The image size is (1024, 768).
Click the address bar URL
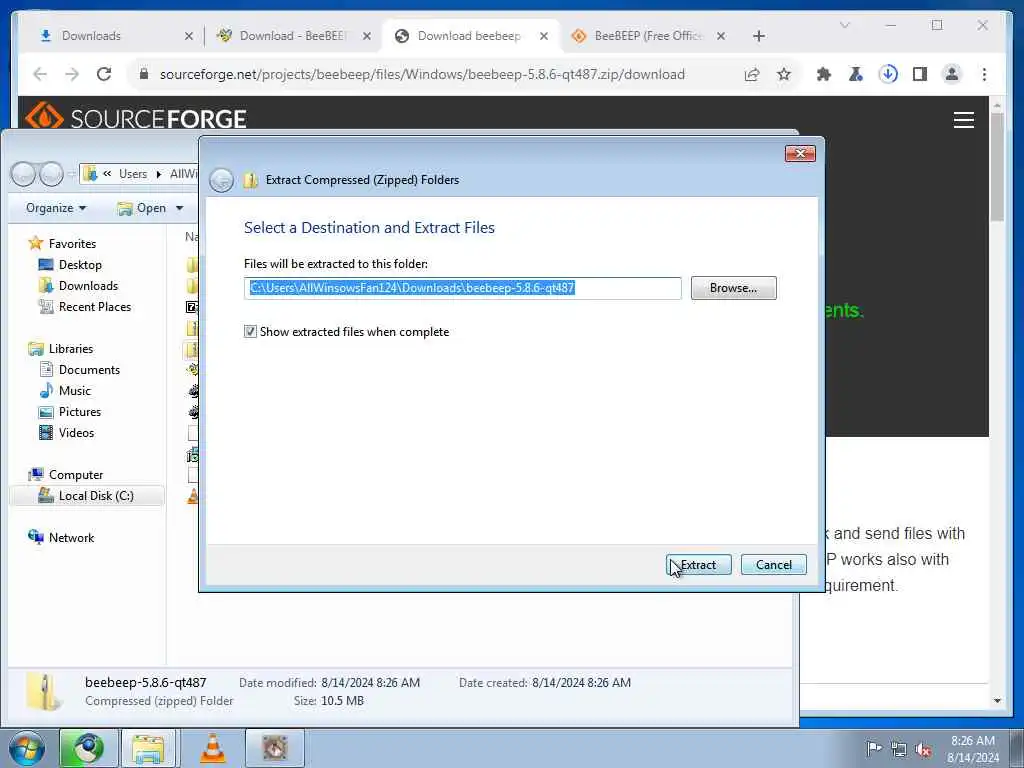point(422,74)
